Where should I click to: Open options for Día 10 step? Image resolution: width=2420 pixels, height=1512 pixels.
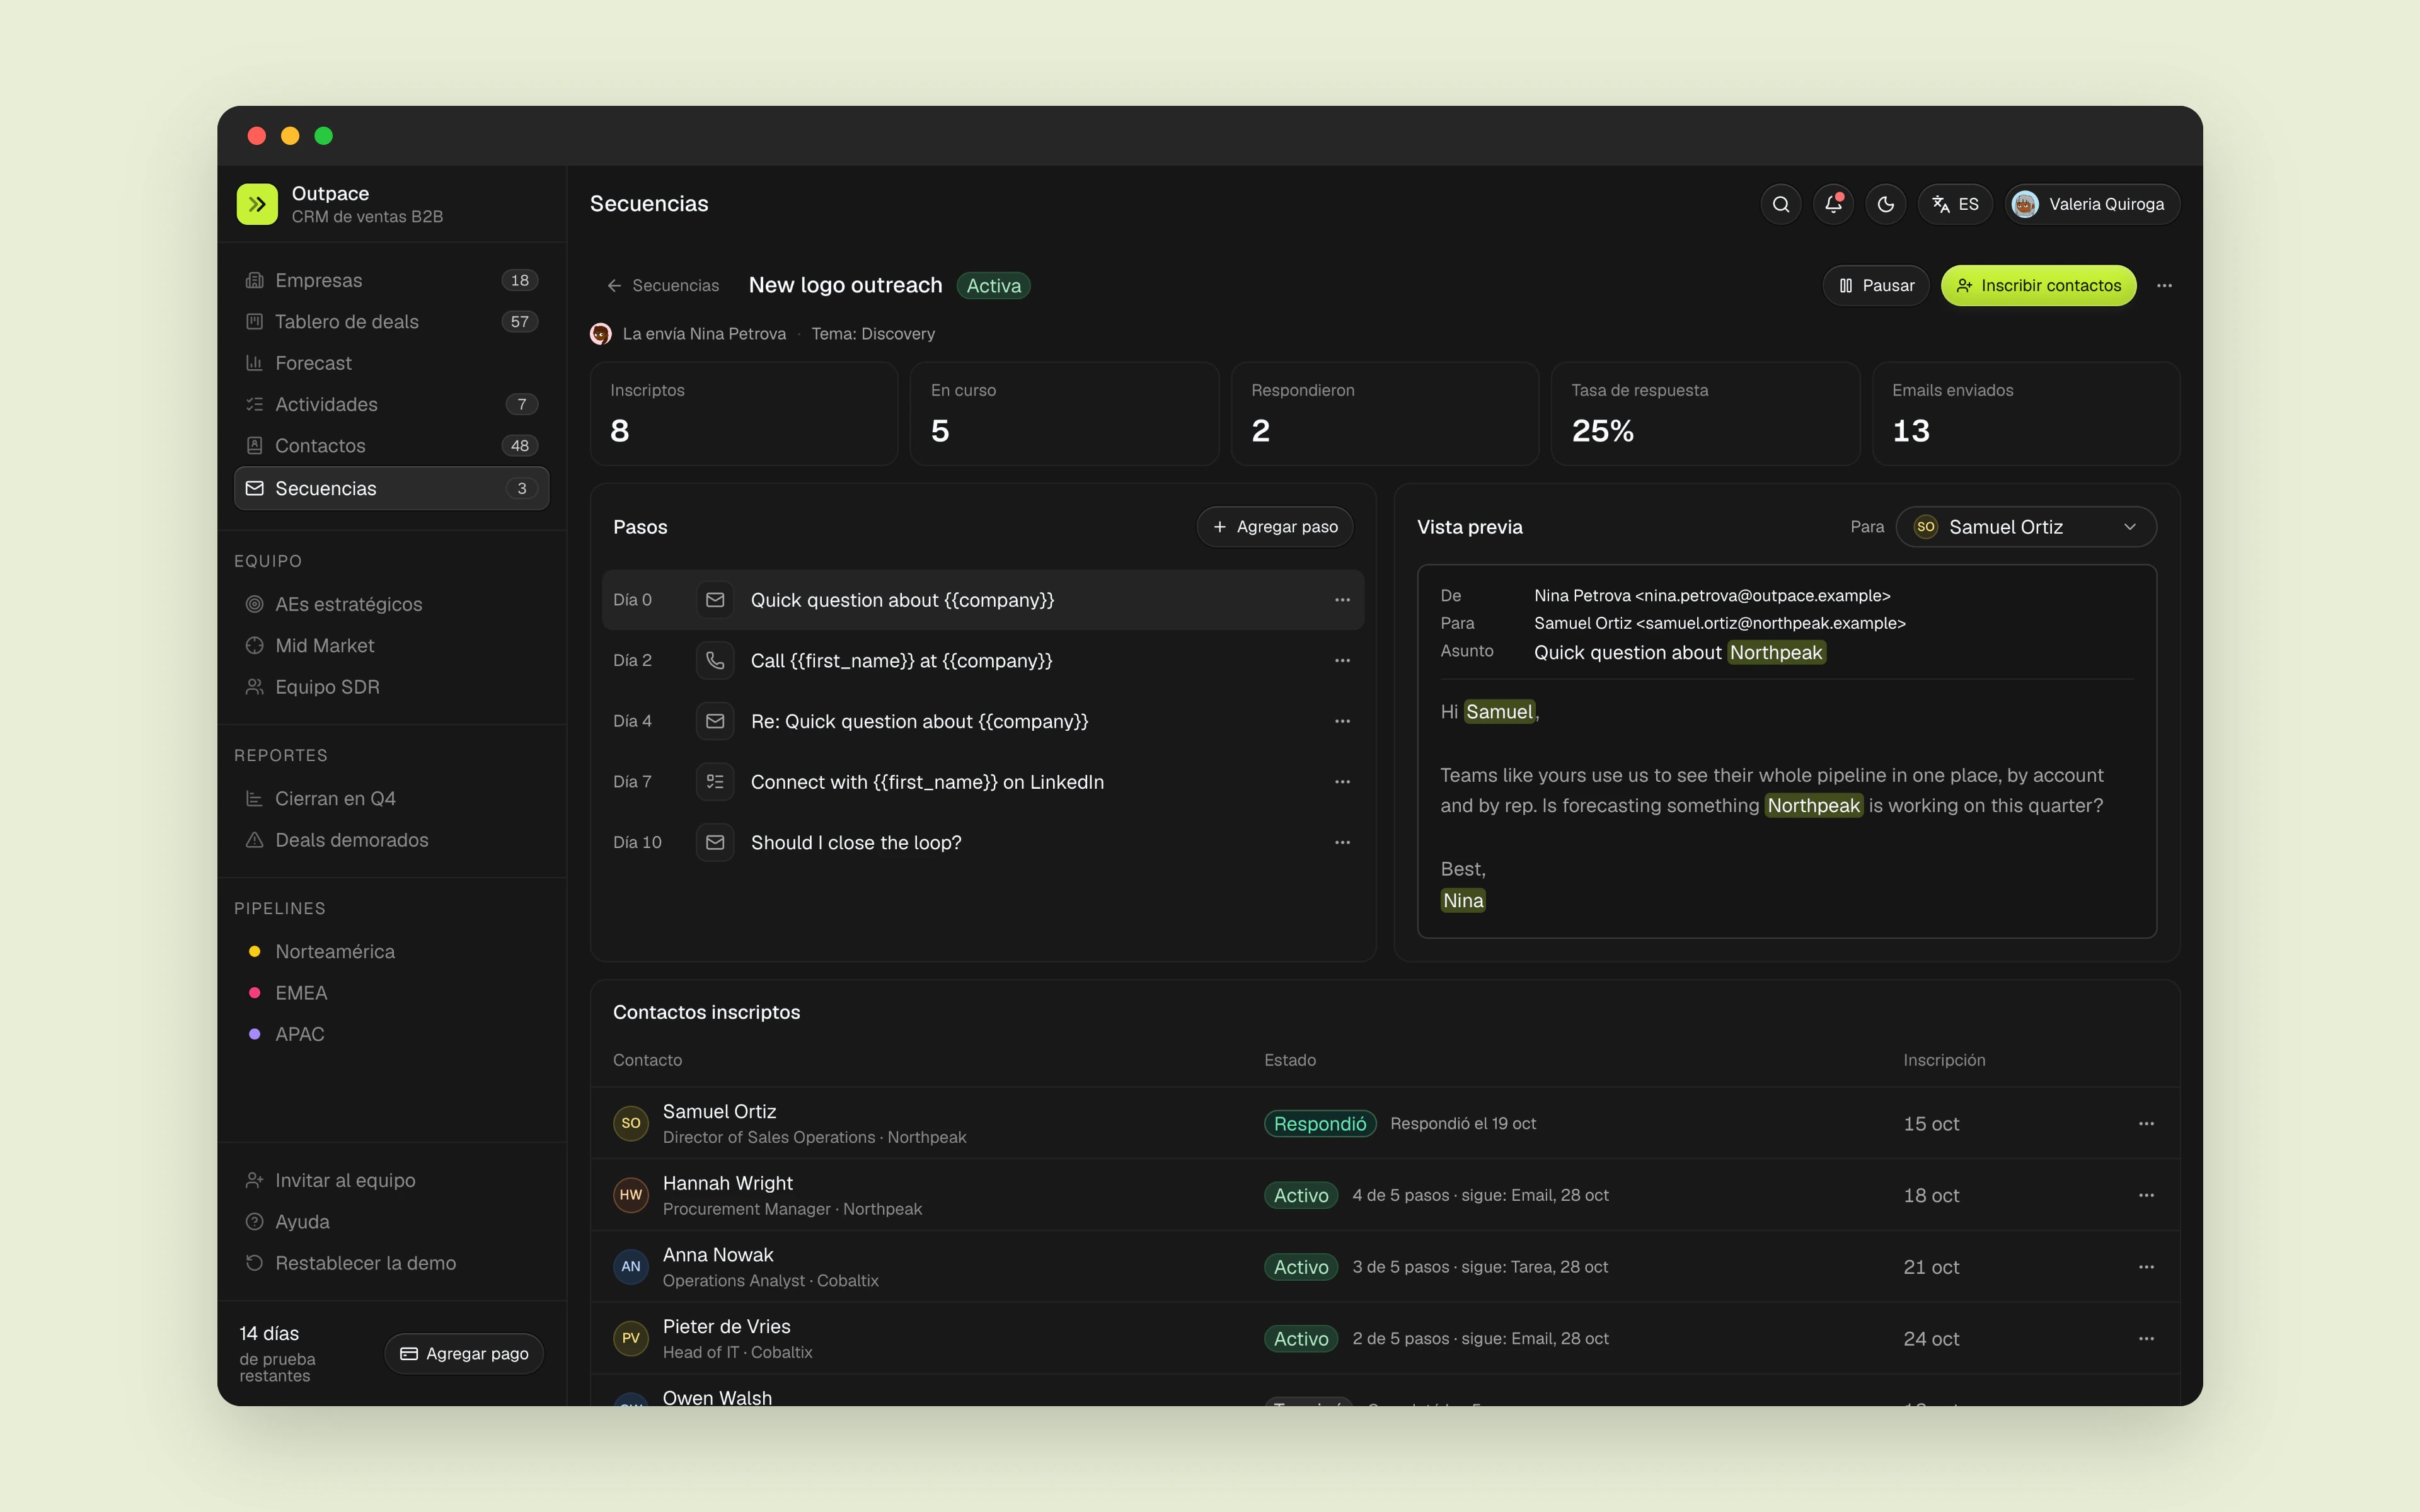click(1342, 843)
